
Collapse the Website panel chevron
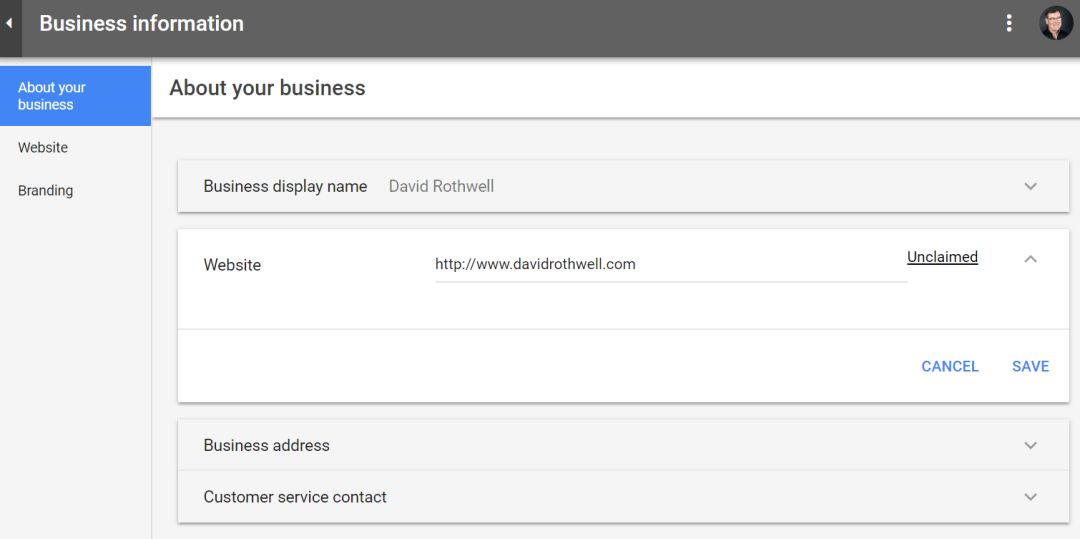[x=1030, y=259]
